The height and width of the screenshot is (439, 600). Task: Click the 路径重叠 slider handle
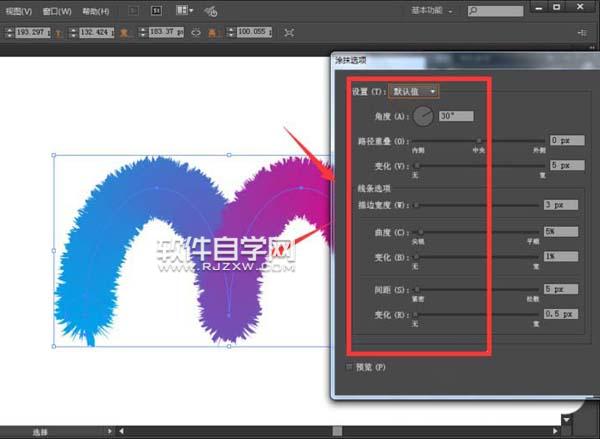coord(479,140)
